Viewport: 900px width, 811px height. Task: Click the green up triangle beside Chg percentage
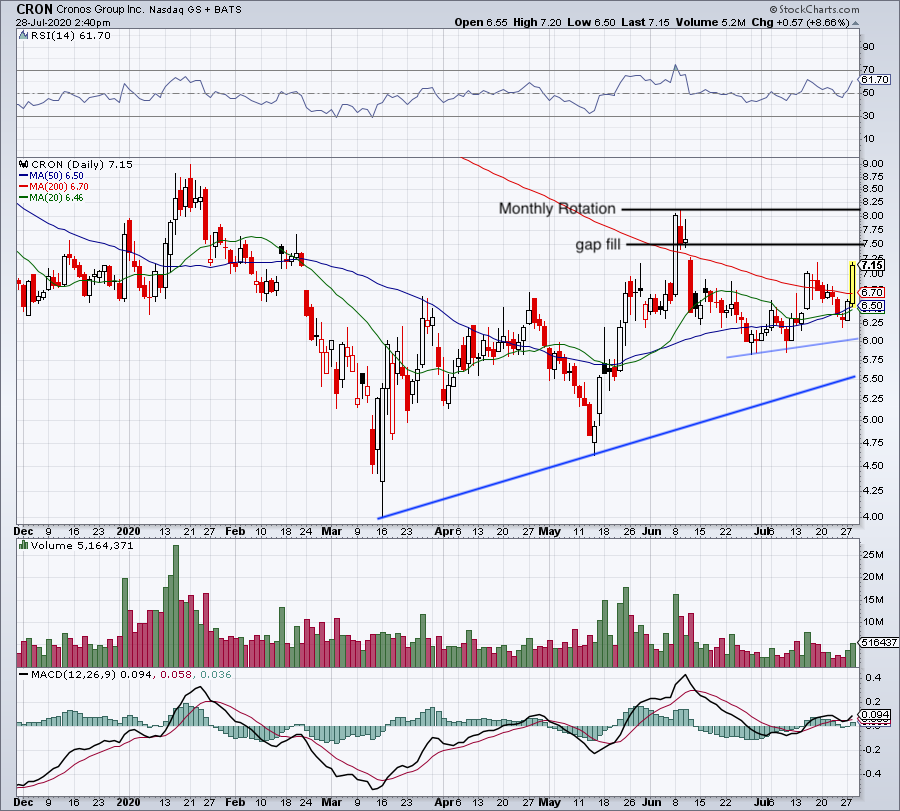(856, 23)
